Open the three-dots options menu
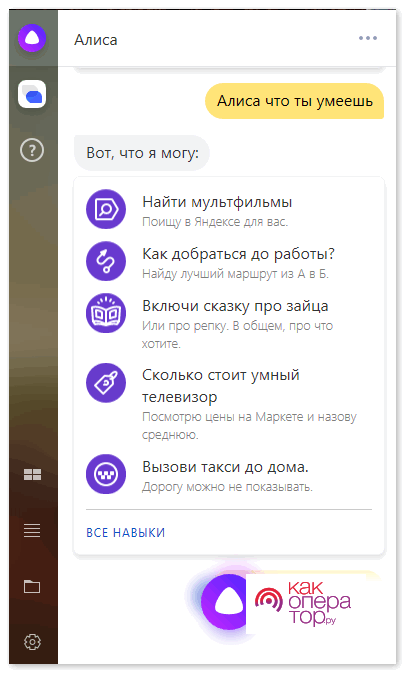406x674 pixels. click(368, 38)
